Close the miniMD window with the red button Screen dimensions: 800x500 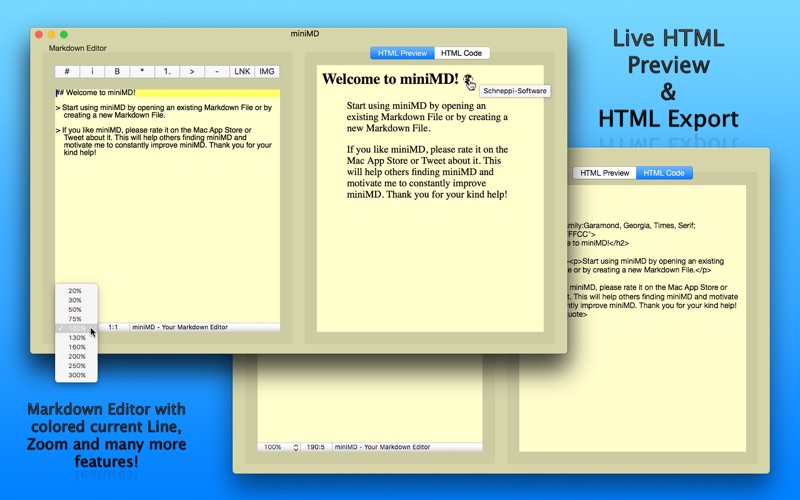tap(39, 34)
